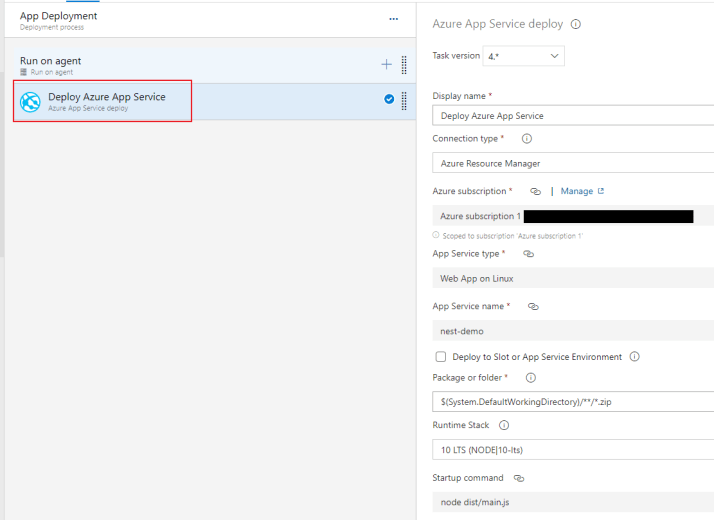Edit the Package or folder path field

[573, 402]
